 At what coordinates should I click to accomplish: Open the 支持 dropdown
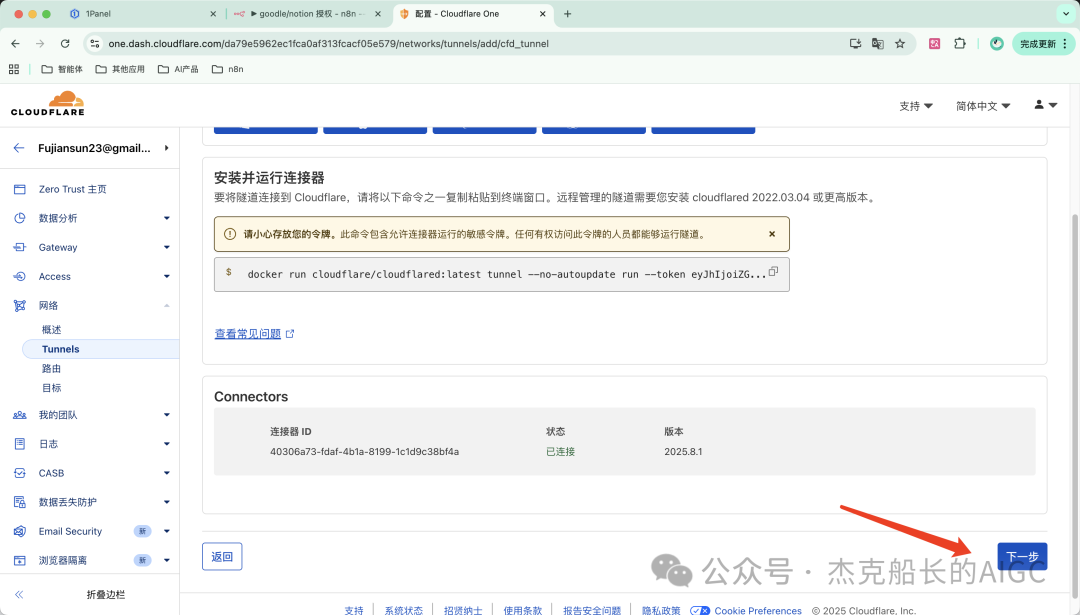(915, 106)
